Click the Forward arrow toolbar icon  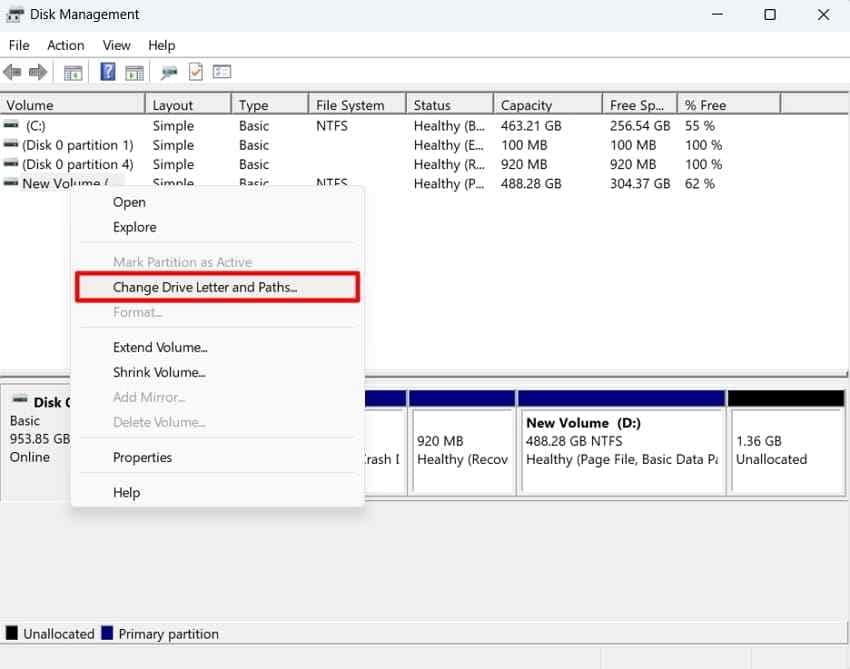pos(37,72)
